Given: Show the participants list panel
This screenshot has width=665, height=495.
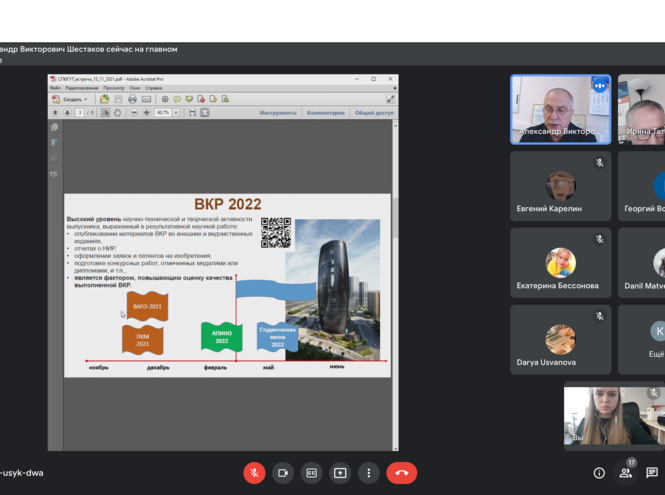Looking at the screenshot, I should coord(626,473).
